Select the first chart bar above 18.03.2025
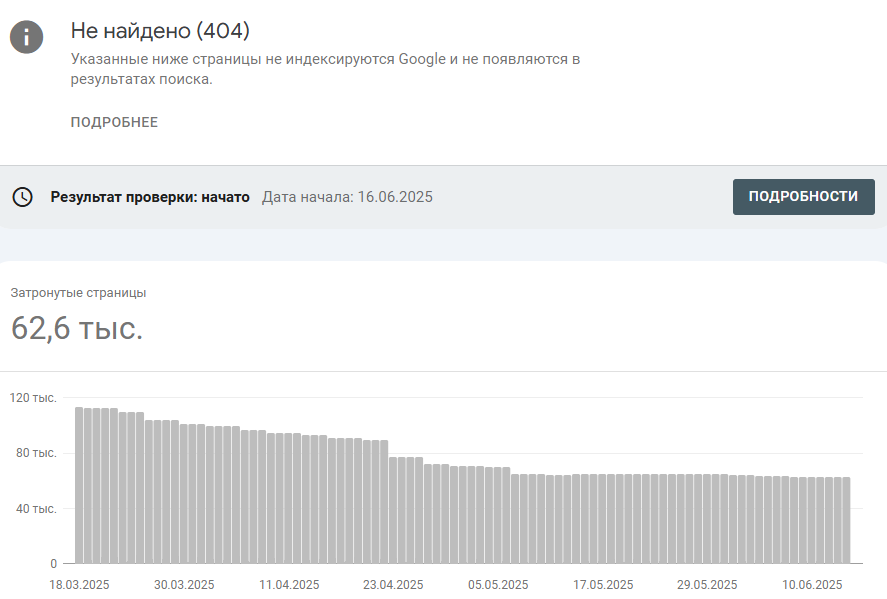Image resolution: width=887 pixels, height=599 pixels. click(x=79, y=485)
